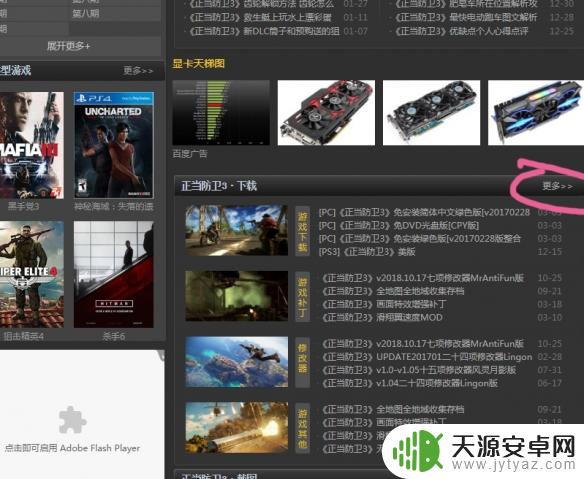Open the red-and-black graphics card image
The height and width of the screenshot is (479, 584).
[x=326, y=112]
